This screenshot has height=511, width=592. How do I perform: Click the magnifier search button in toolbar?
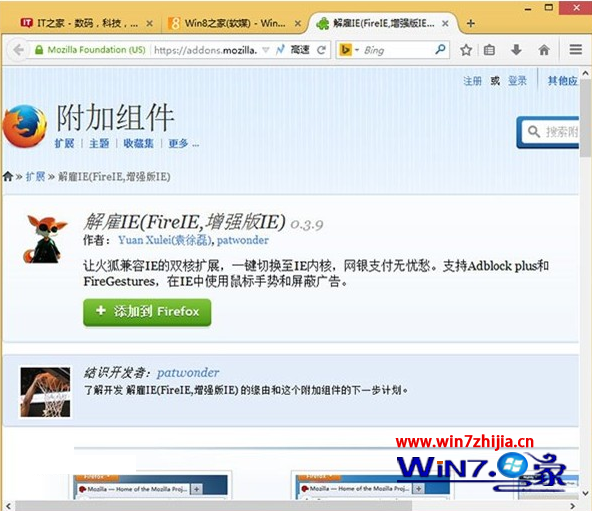point(440,49)
